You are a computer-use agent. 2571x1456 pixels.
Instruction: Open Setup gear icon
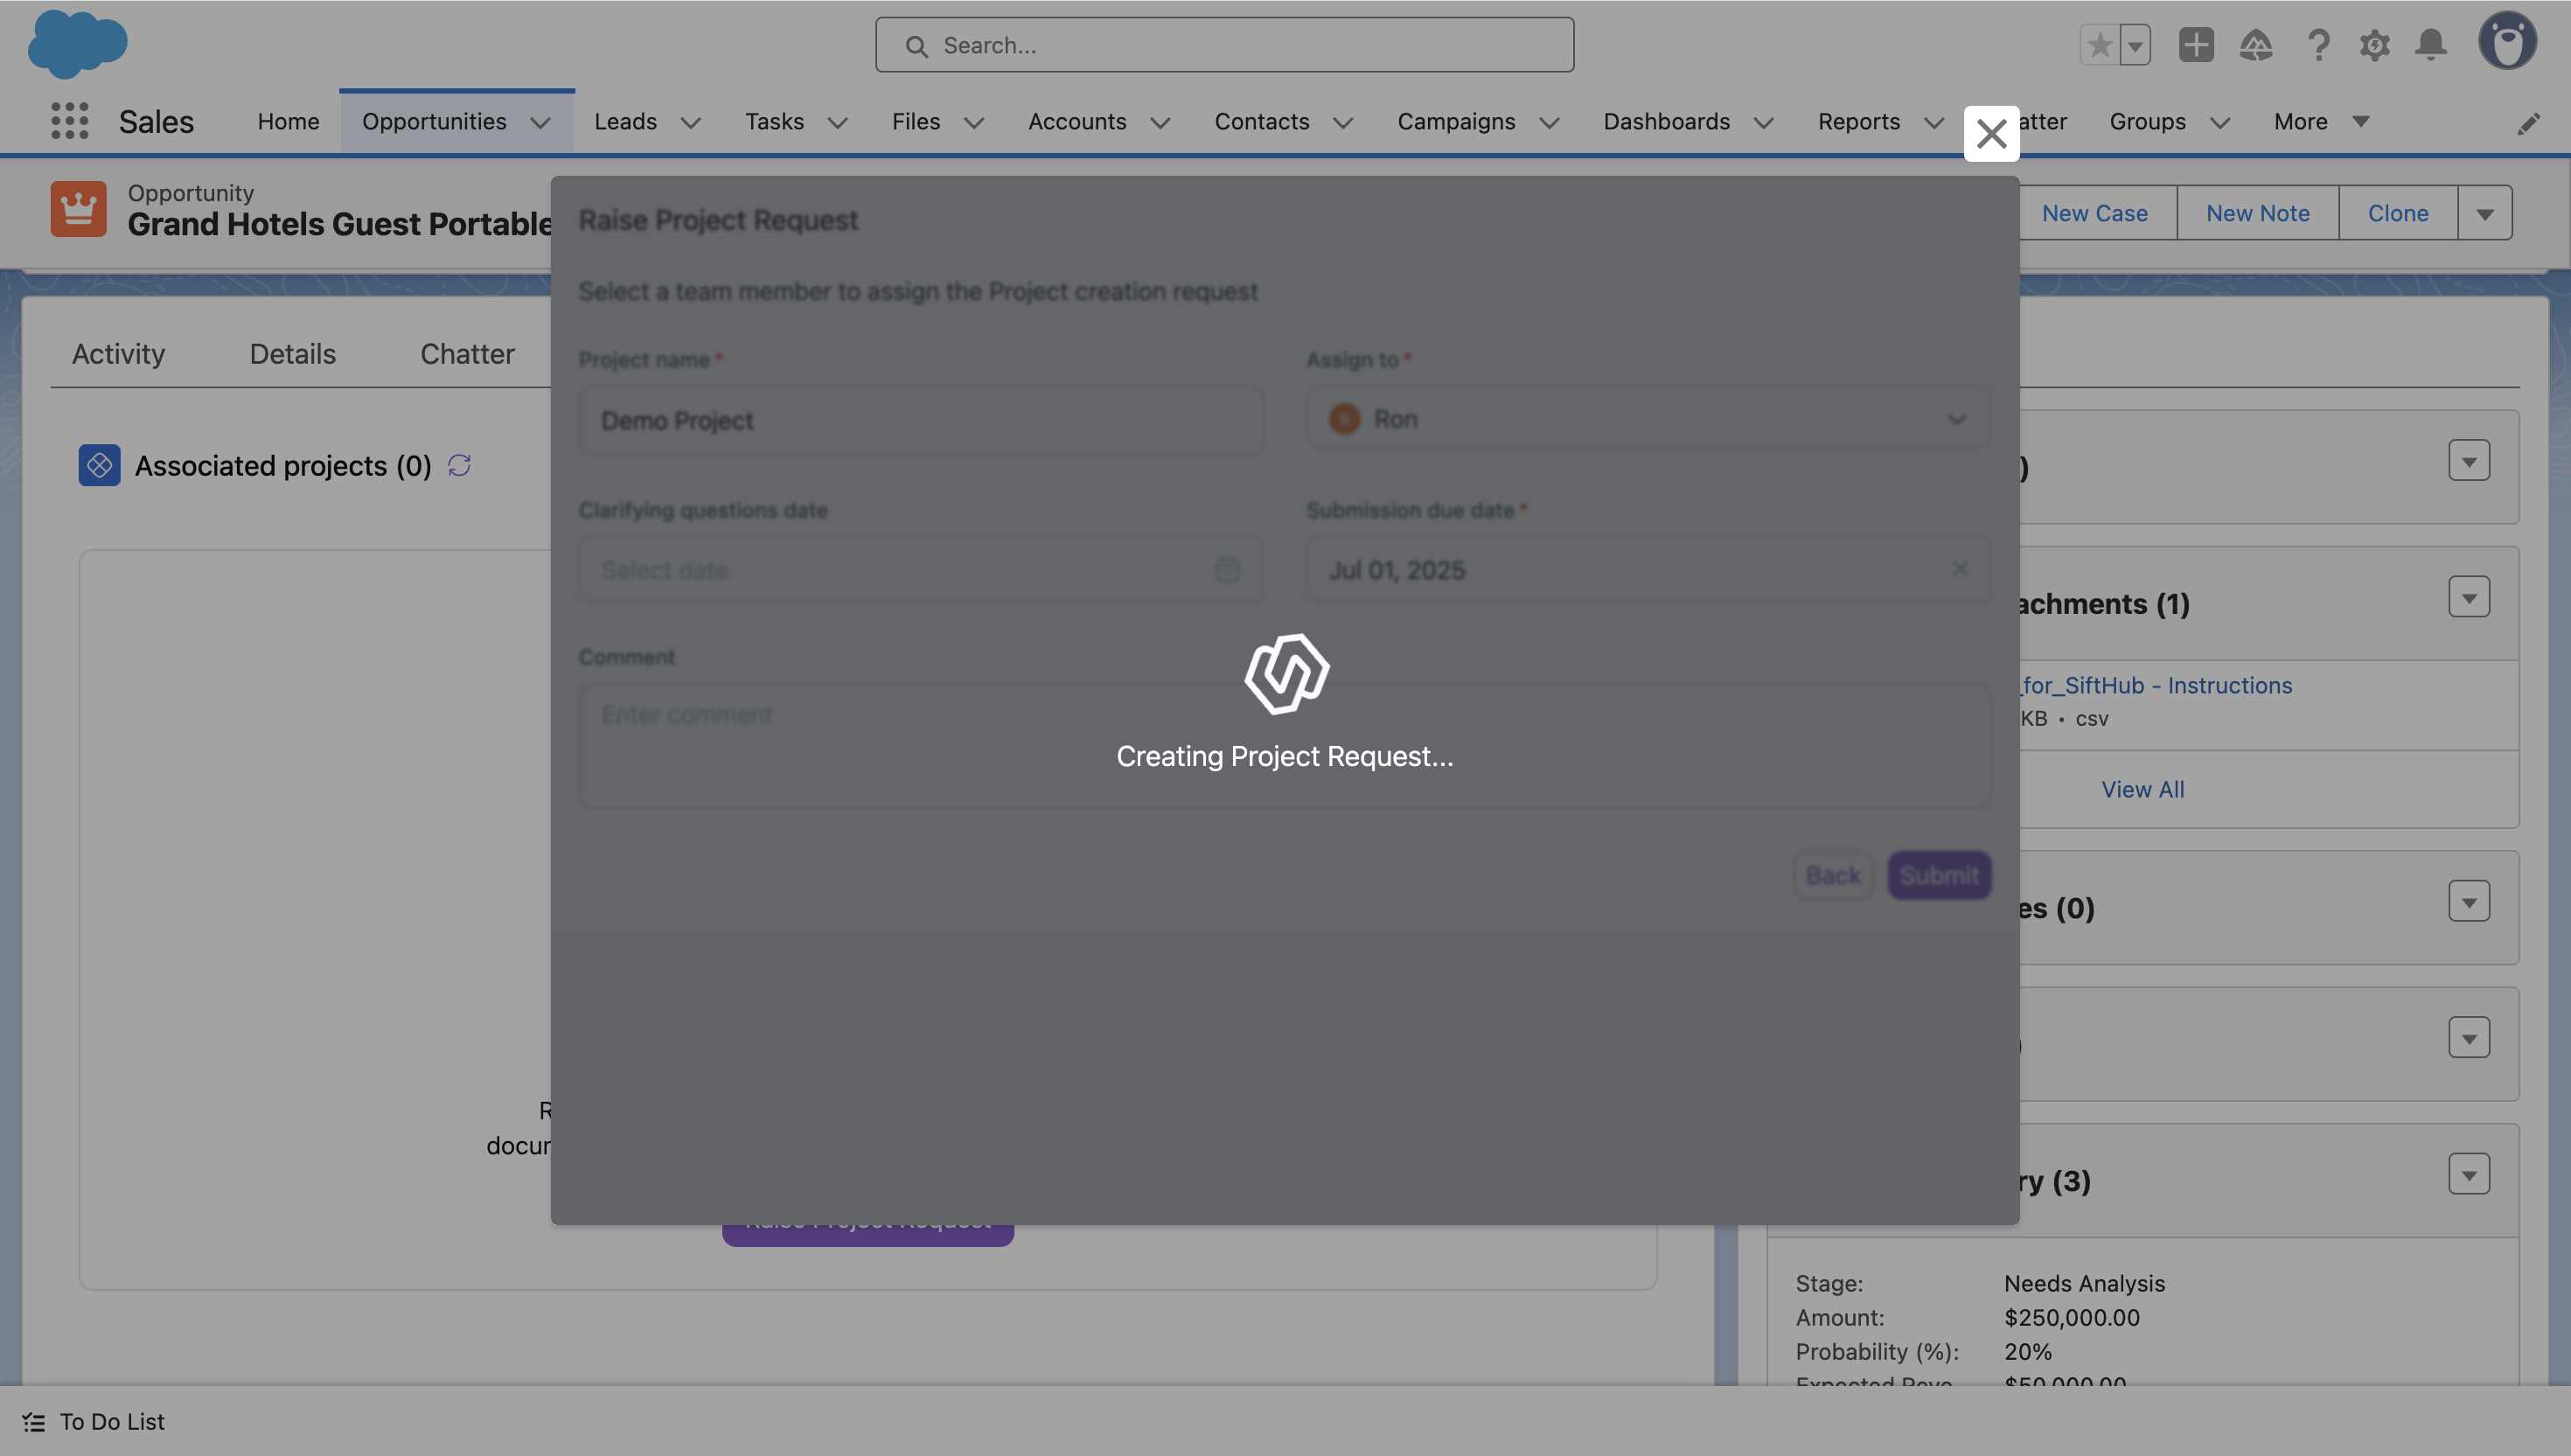pos(2374,45)
